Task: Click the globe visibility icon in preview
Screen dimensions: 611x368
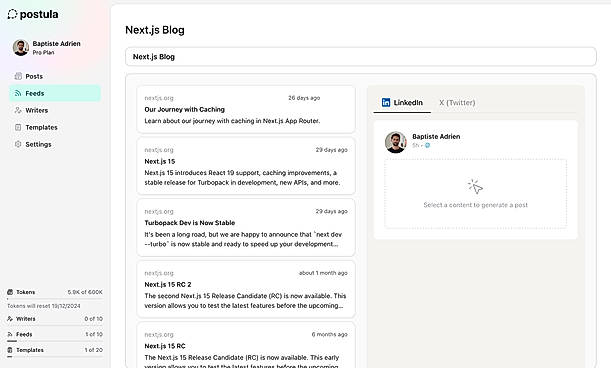Action: pyautogui.click(x=427, y=145)
